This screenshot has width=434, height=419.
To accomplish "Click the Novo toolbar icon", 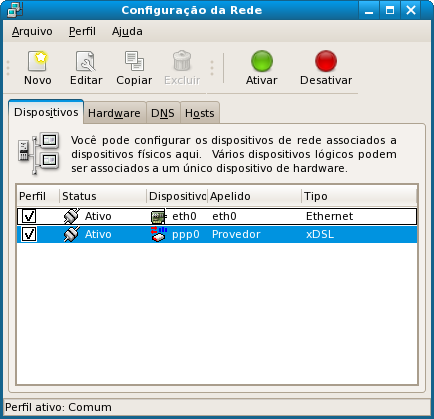I will pyautogui.click(x=37, y=61).
